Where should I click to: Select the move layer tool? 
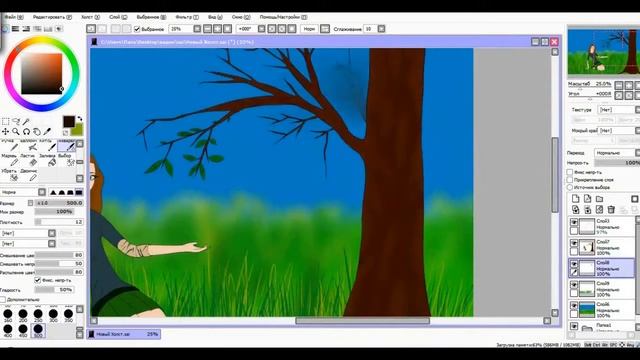click(5, 131)
